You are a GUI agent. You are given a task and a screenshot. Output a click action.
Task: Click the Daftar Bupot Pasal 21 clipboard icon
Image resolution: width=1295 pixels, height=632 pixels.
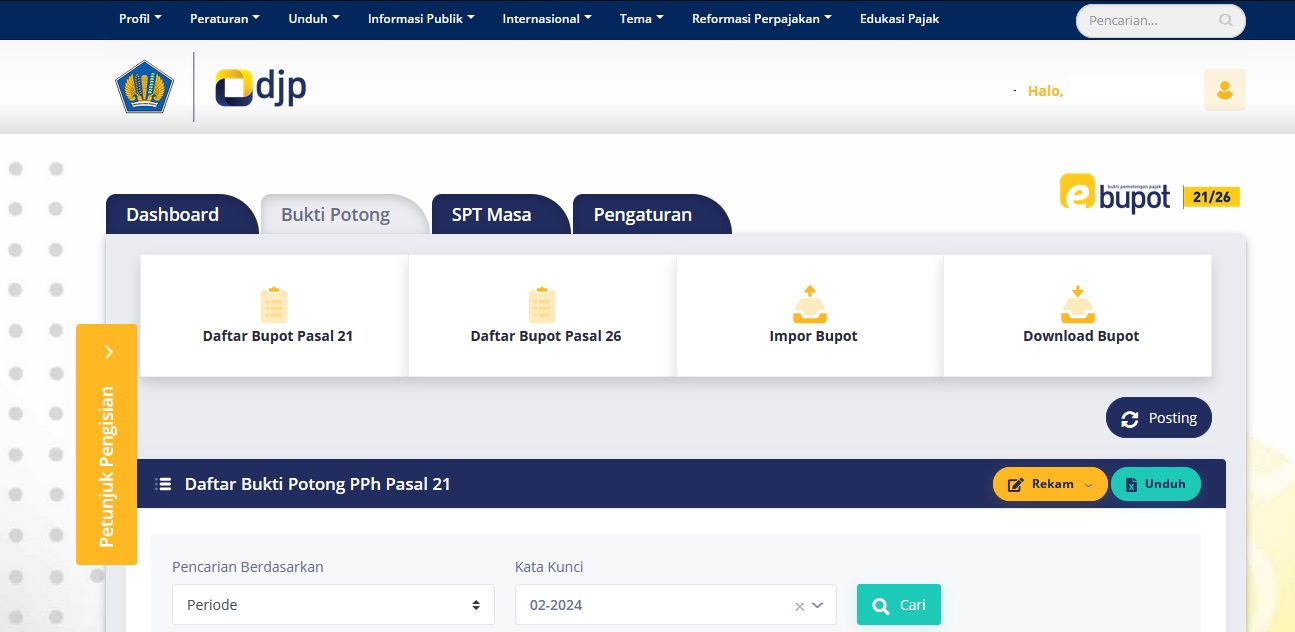(274, 304)
